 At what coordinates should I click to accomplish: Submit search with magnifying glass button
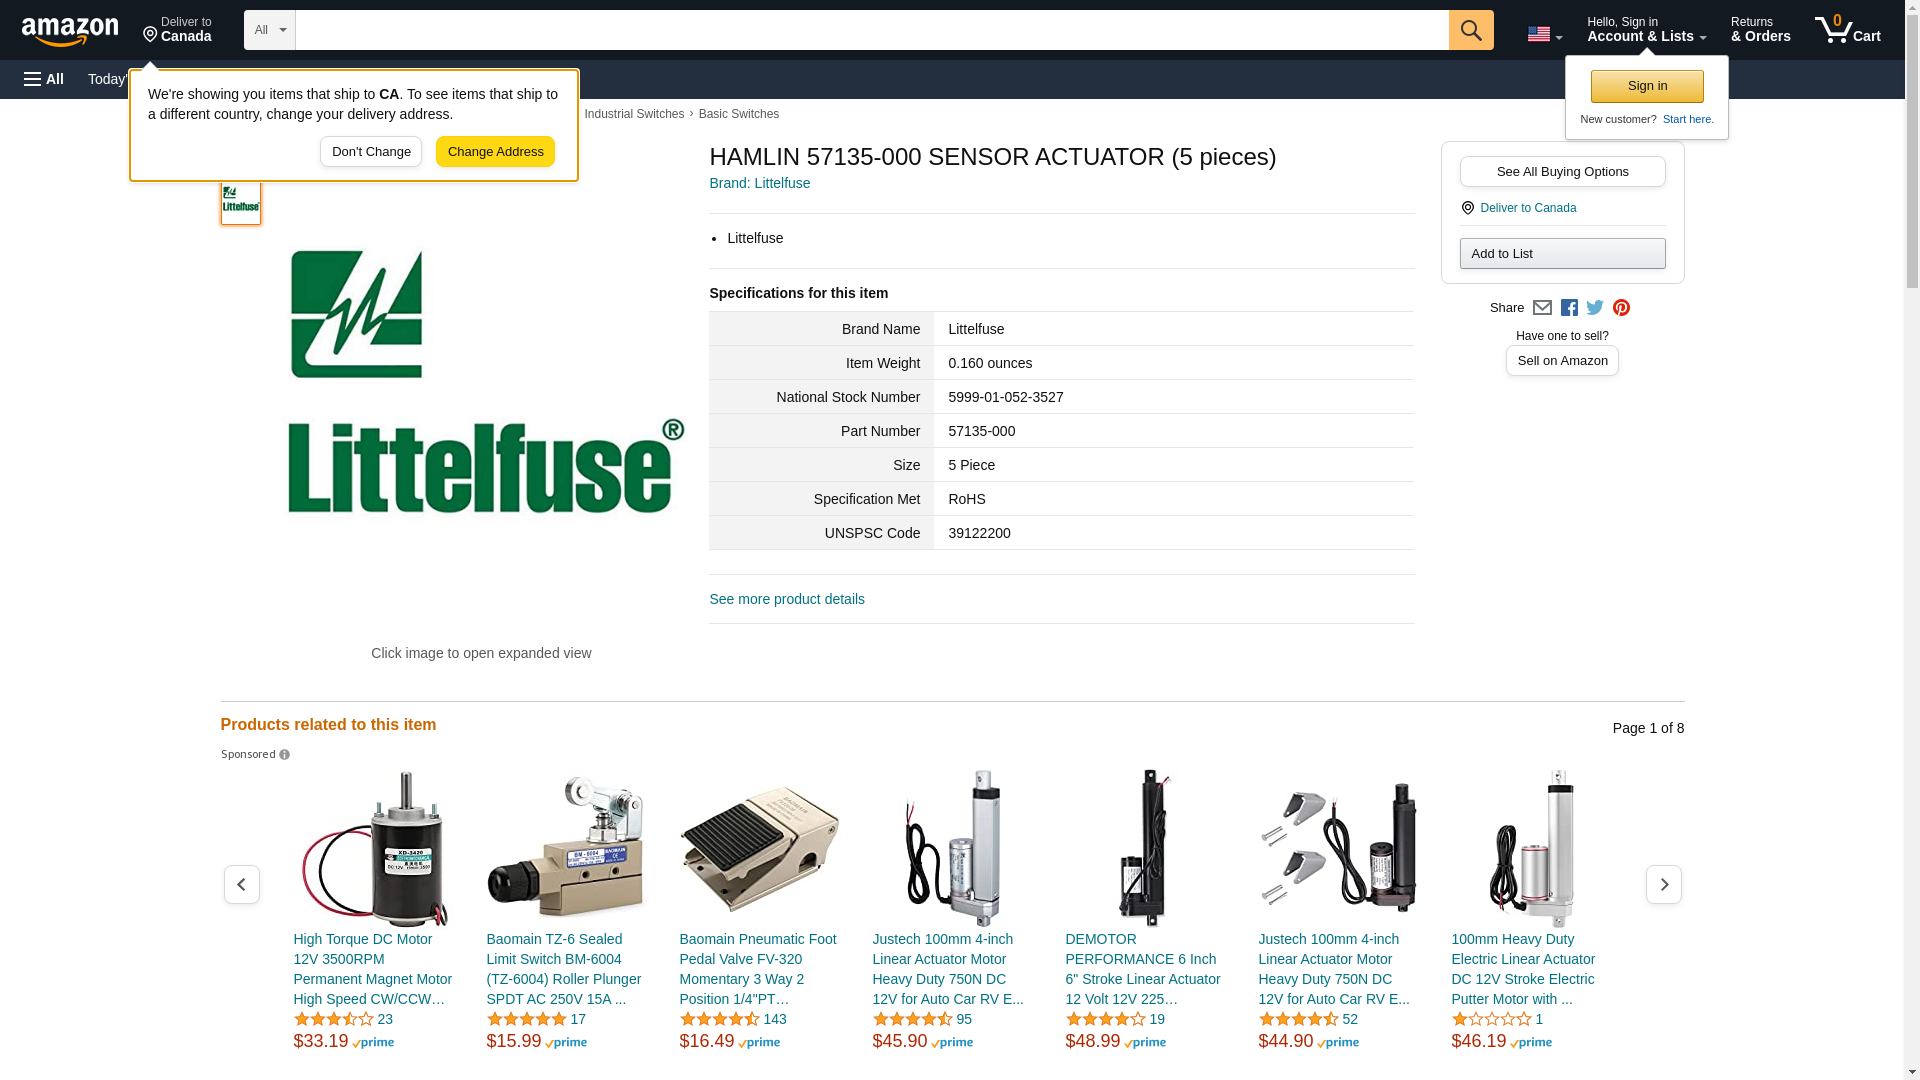(x=1470, y=30)
